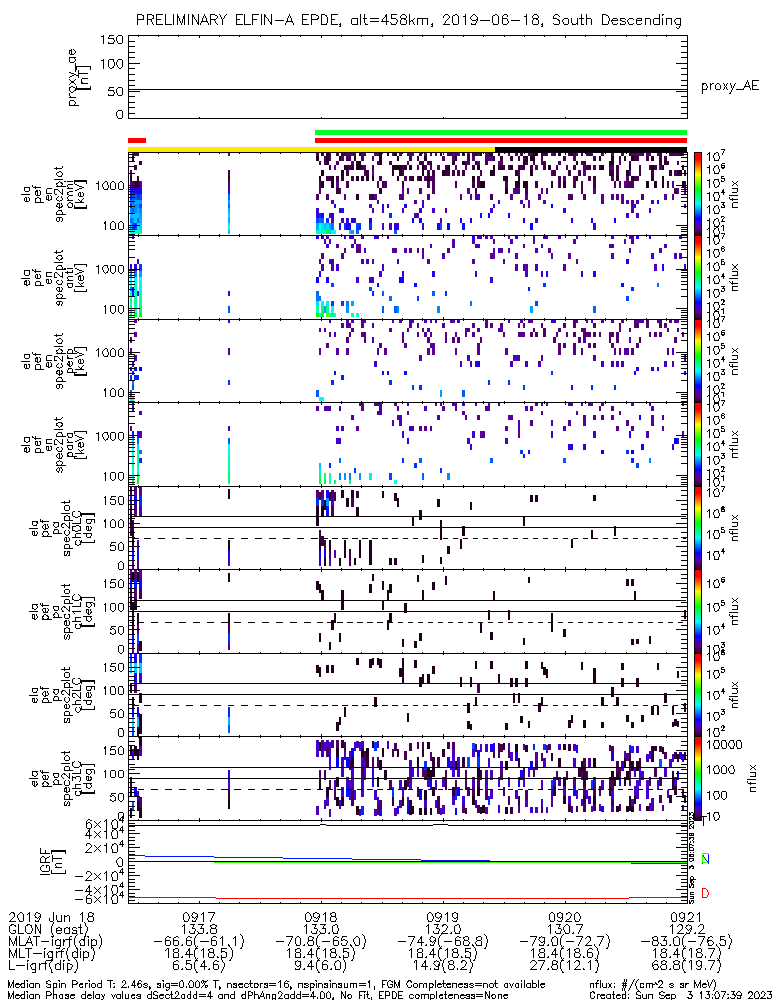Viewport: 775px width, 1000px height.
Task: Click the GLON (east) row label
Action: (x=48, y=930)
